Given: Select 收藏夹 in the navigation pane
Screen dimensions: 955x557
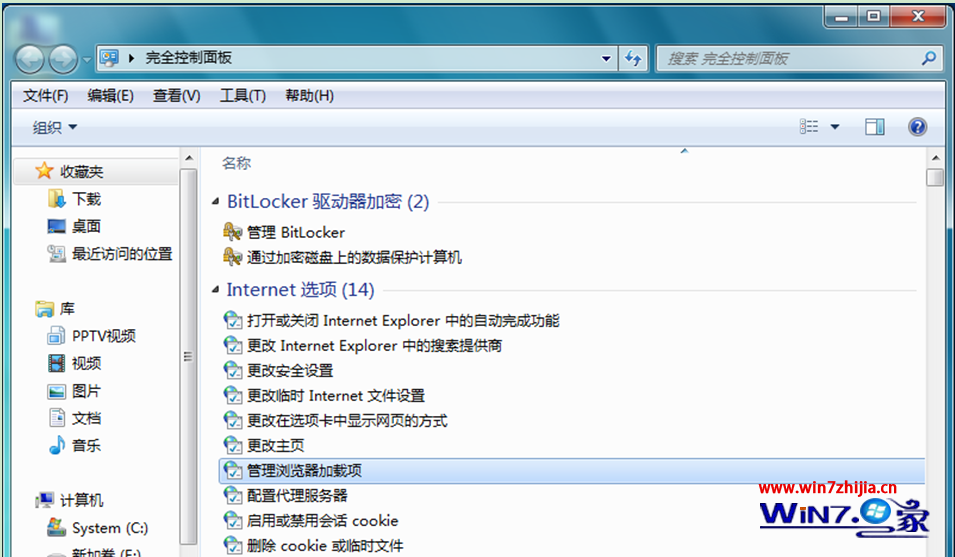Looking at the screenshot, I should point(82,172).
